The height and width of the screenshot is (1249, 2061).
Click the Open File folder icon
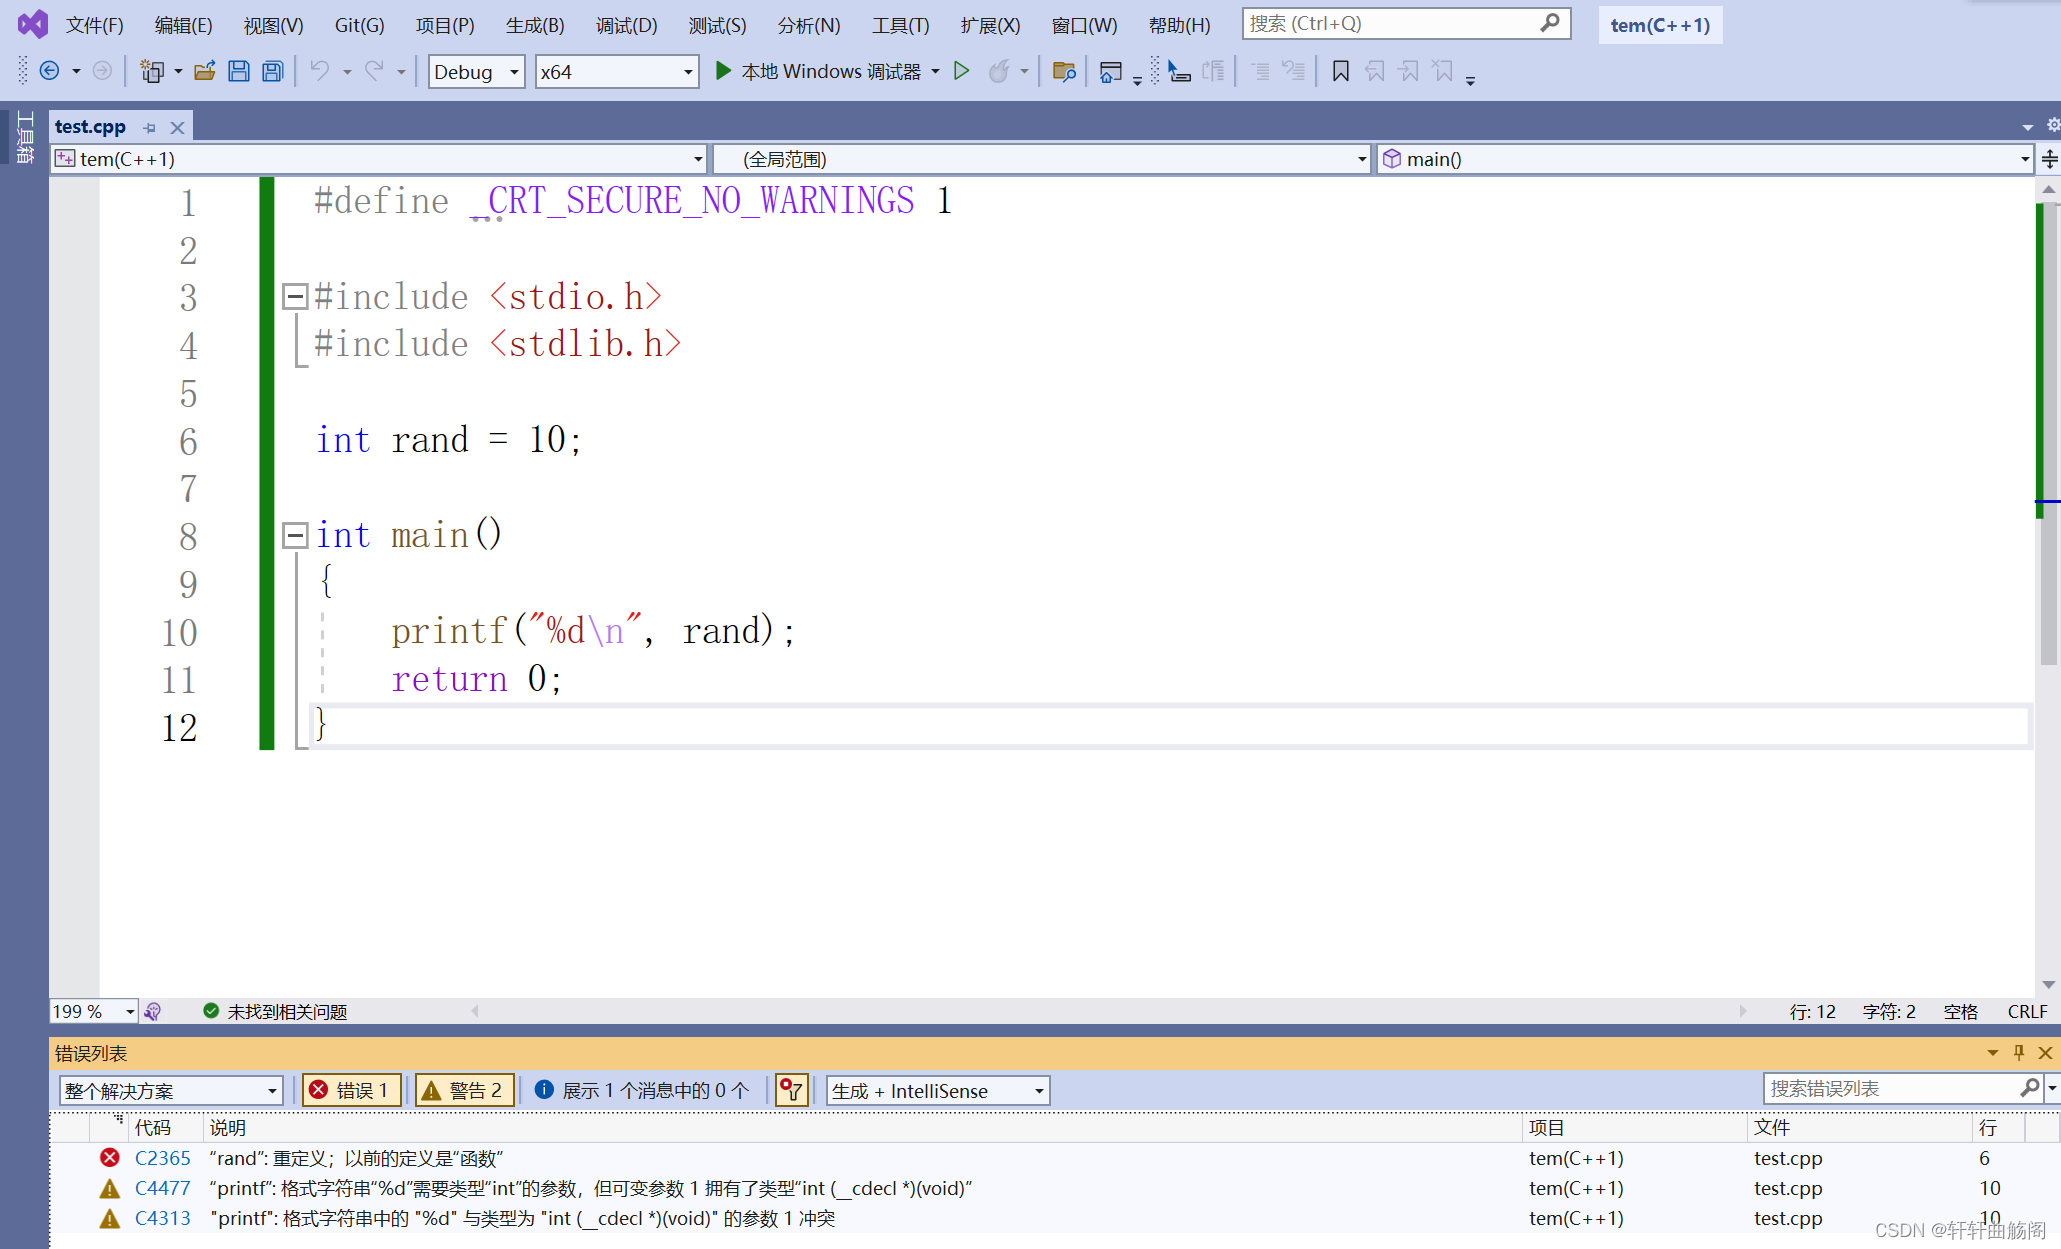tap(204, 71)
